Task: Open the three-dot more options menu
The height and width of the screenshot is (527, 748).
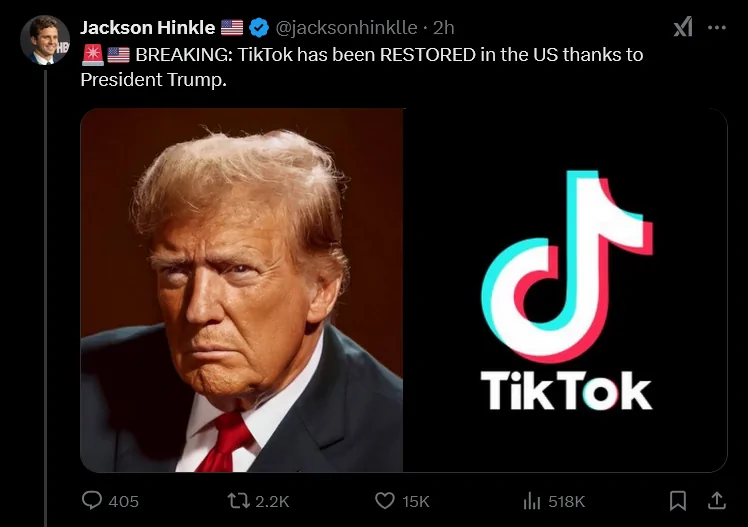Action: [717, 28]
